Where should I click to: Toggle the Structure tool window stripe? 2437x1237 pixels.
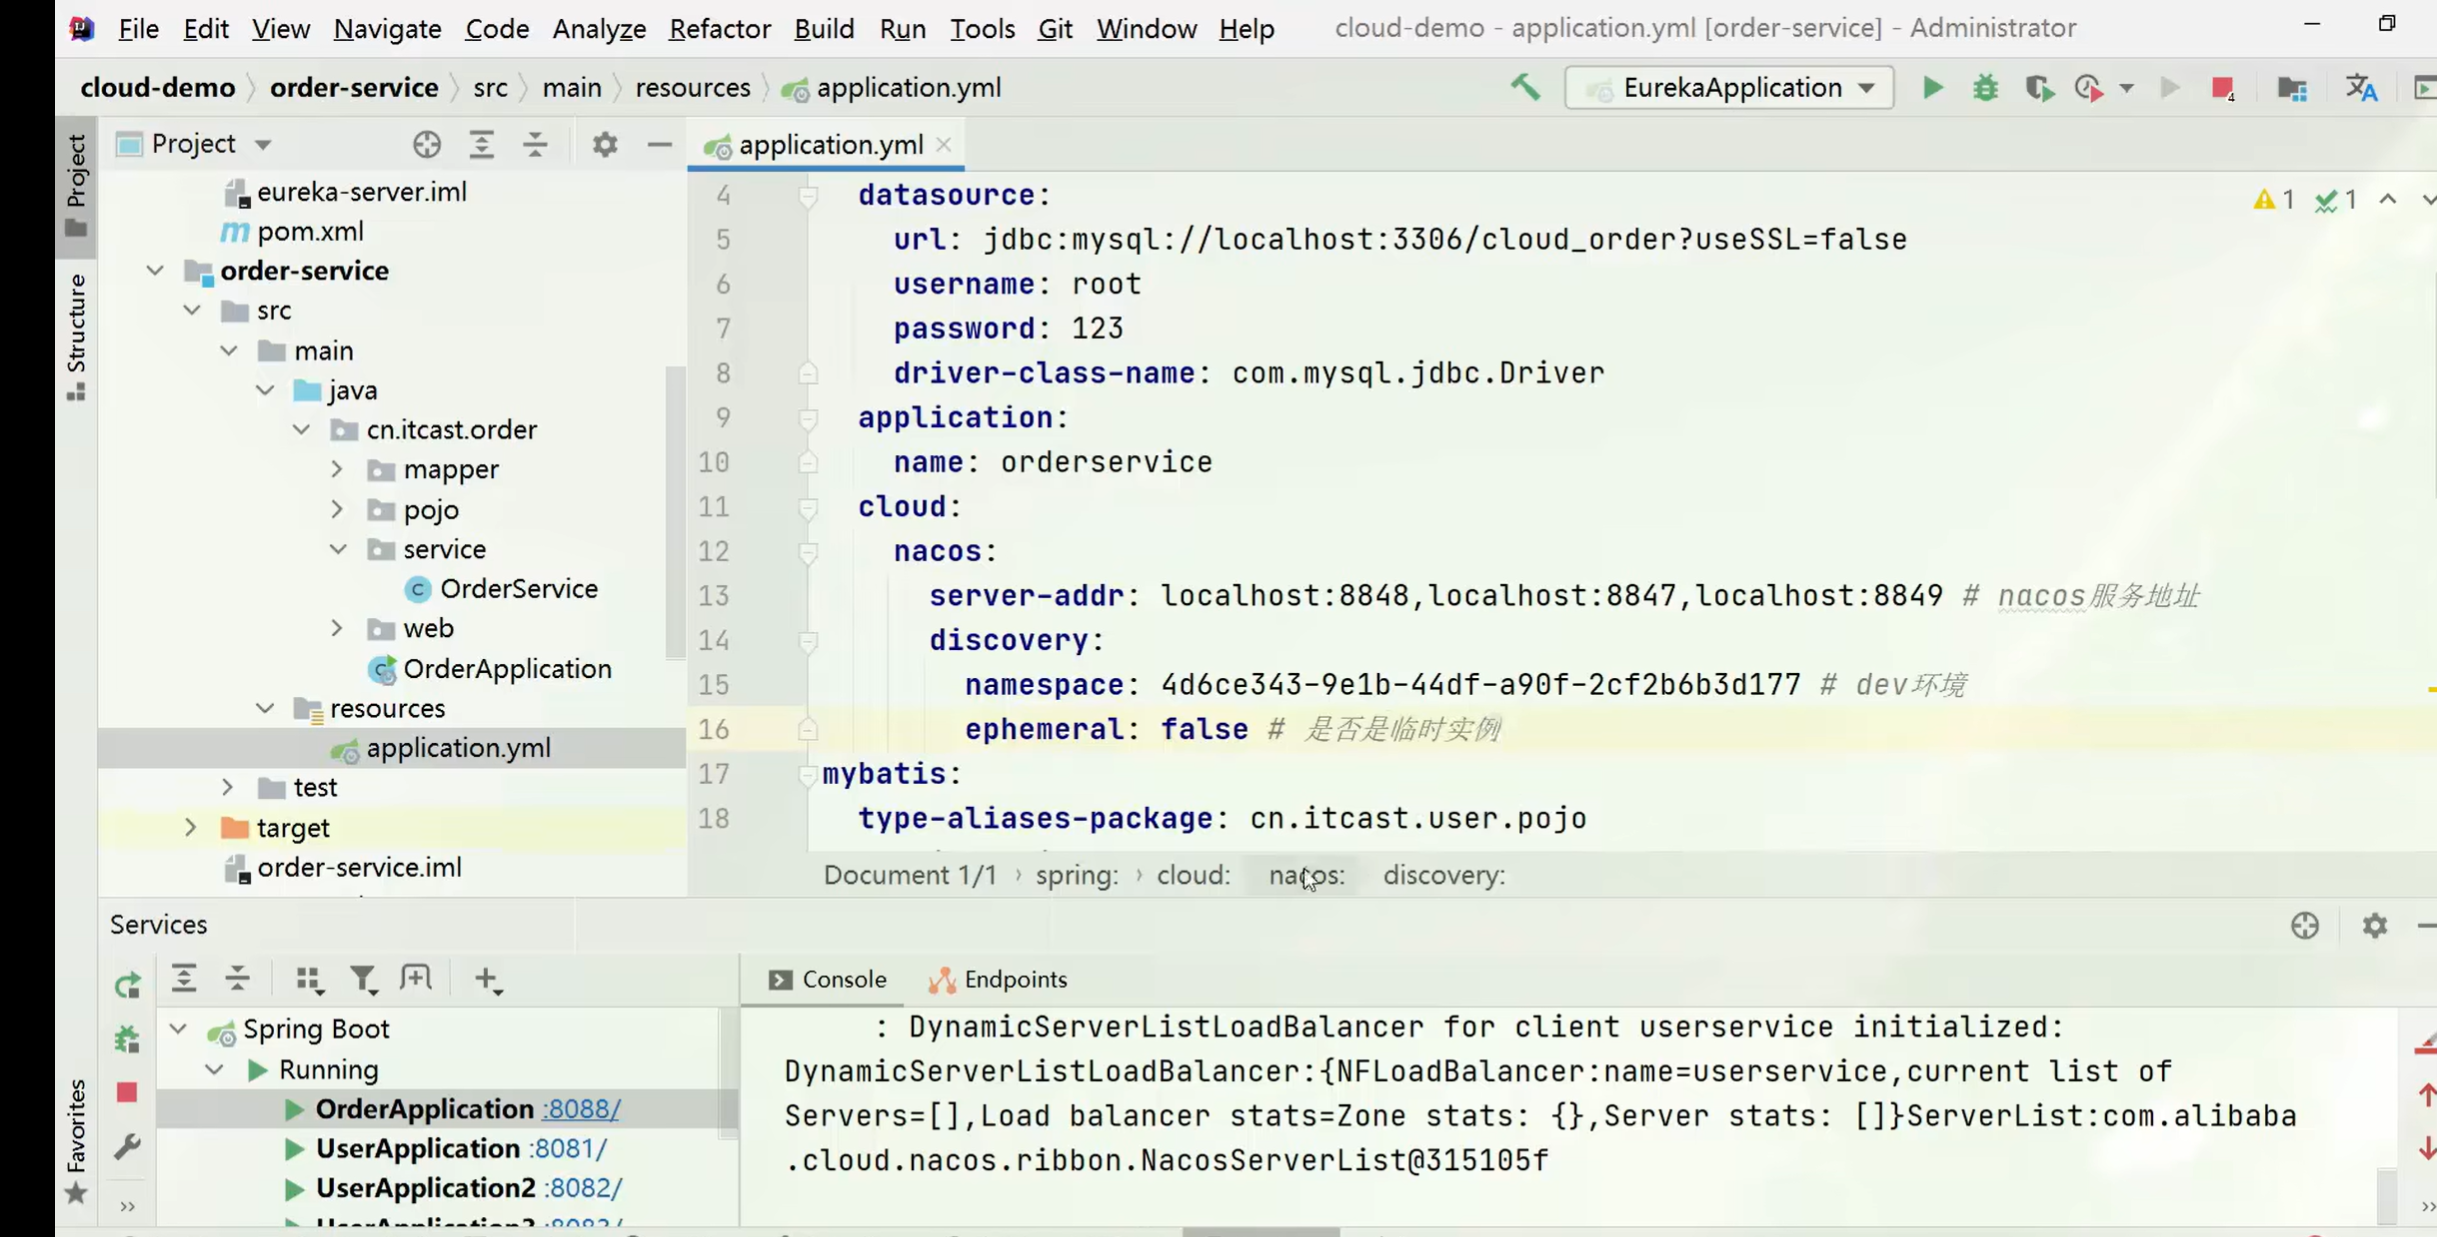click(76, 336)
